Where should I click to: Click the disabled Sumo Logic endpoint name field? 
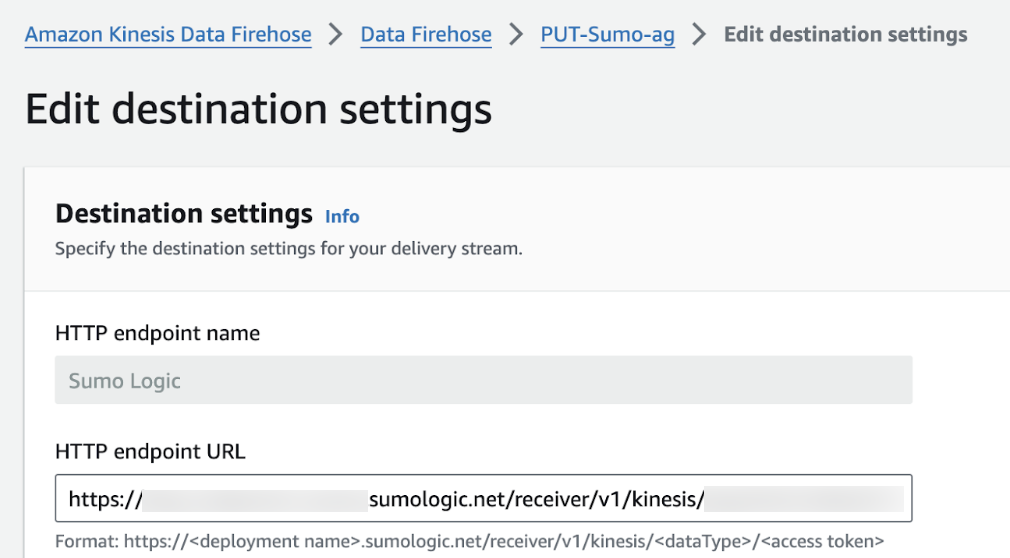coord(483,381)
